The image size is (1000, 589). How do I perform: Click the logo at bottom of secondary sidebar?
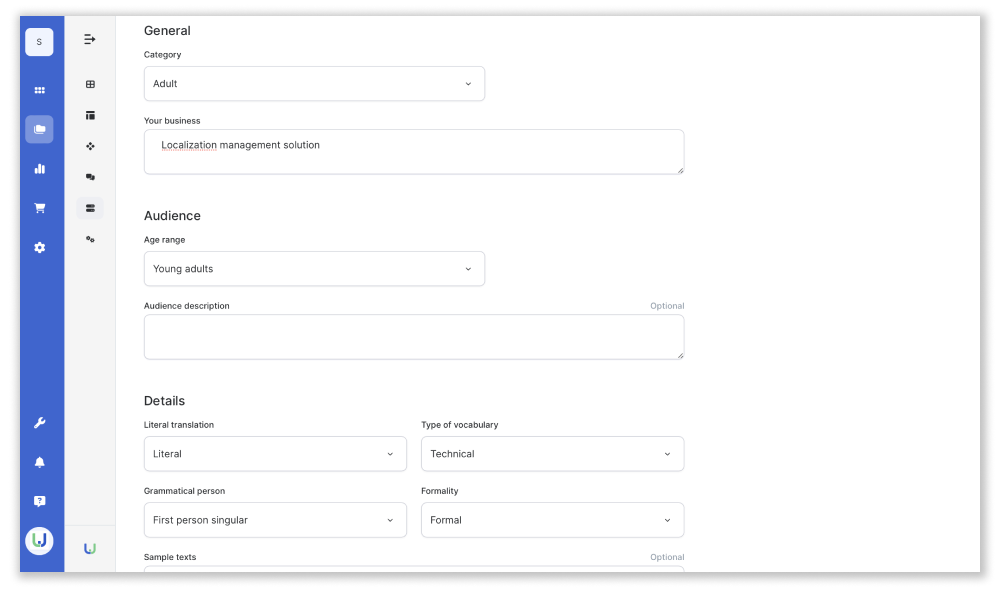pos(90,548)
